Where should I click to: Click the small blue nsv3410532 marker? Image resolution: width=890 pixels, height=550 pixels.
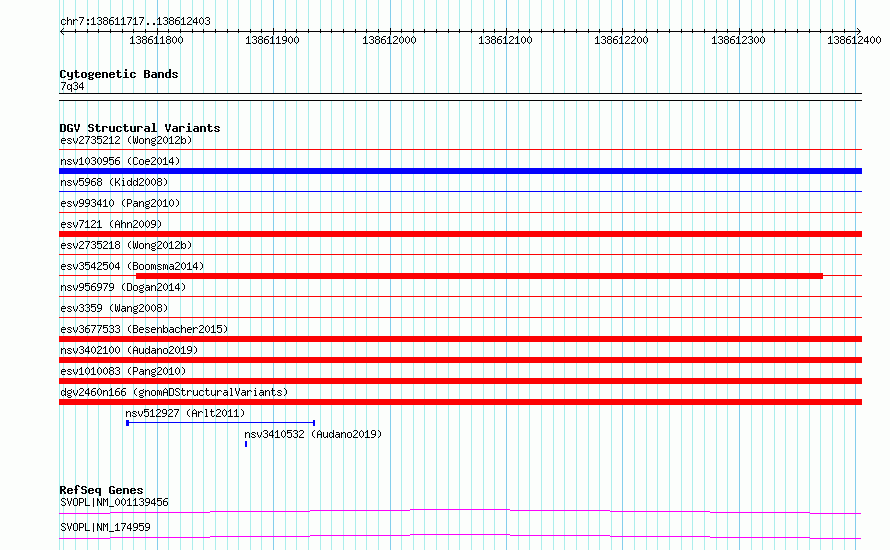click(x=246, y=444)
